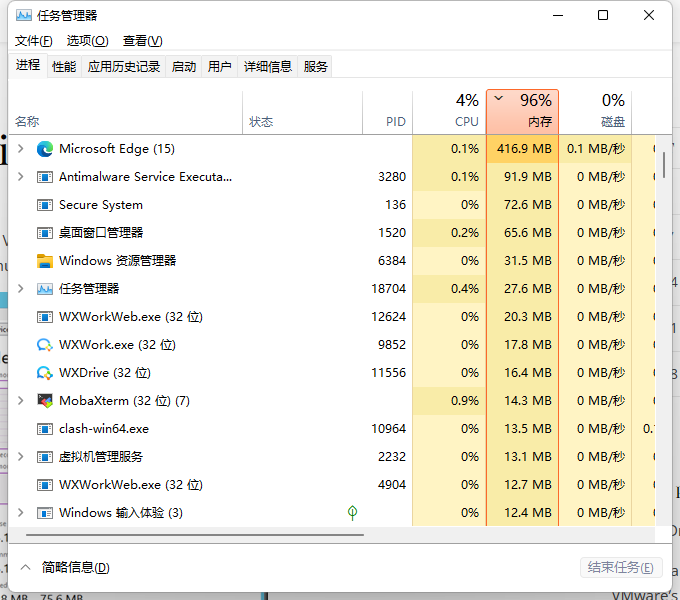This screenshot has width=680, height=600.
Task: Select PID 4904 cell
Action: pos(392,485)
